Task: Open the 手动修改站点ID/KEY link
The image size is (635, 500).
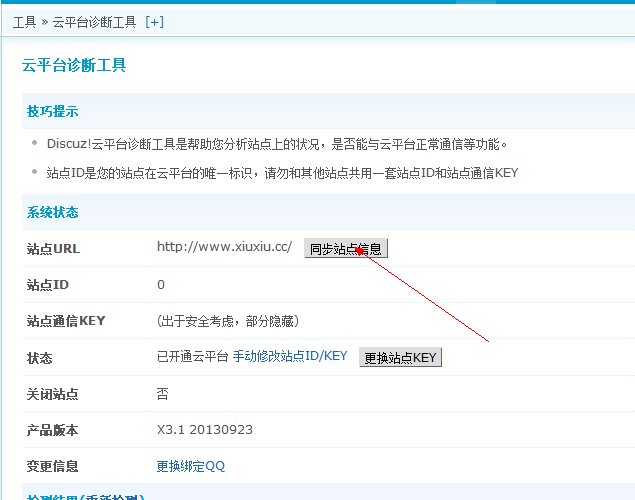Action: [x=290, y=356]
